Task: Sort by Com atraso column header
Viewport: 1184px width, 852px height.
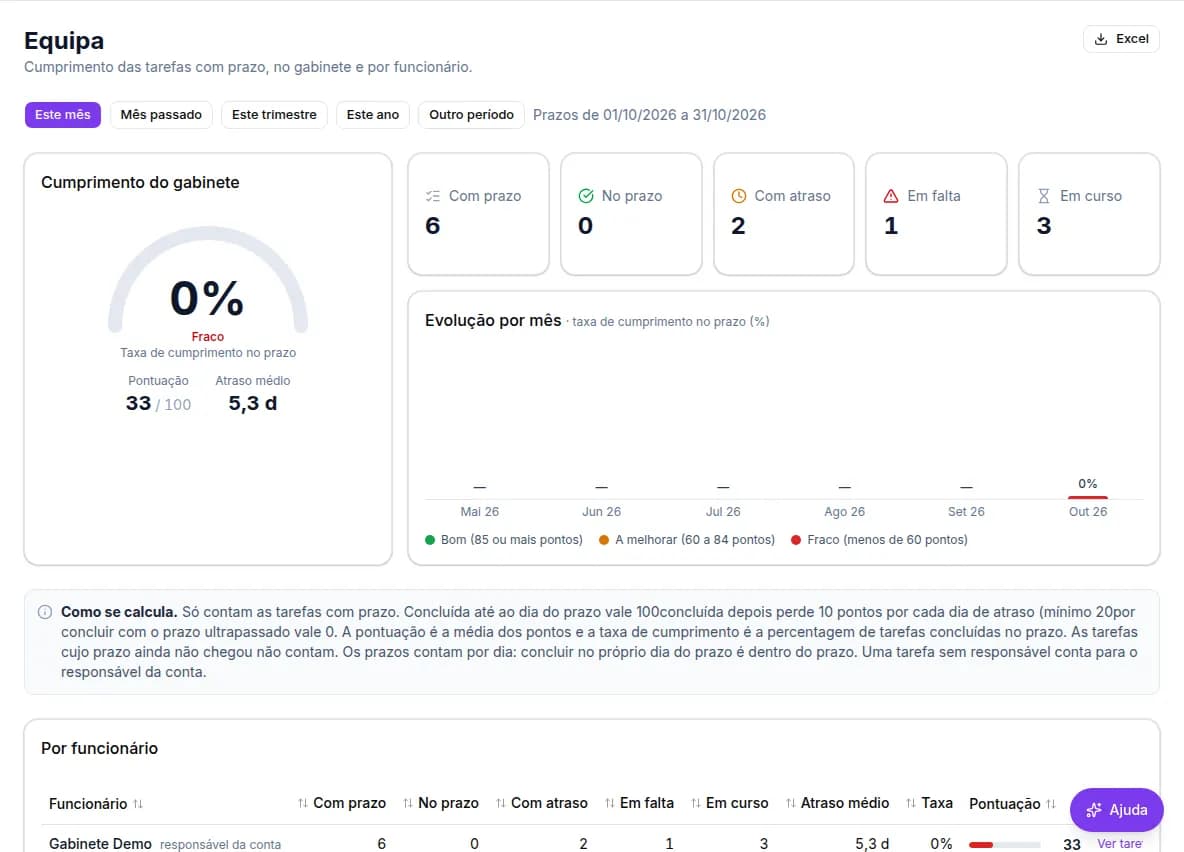Action: [541, 804]
